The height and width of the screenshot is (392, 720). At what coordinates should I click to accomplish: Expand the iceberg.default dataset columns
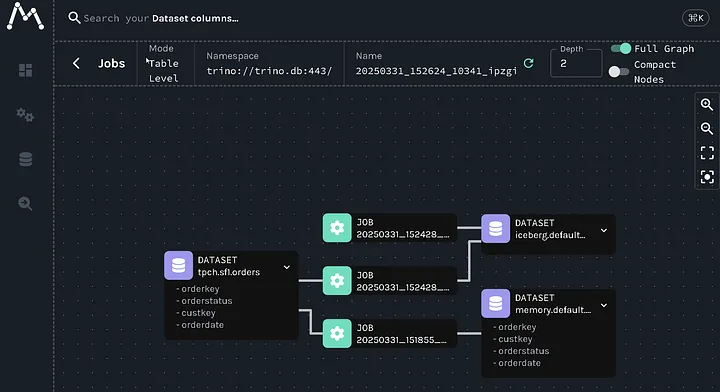point(604,230)
